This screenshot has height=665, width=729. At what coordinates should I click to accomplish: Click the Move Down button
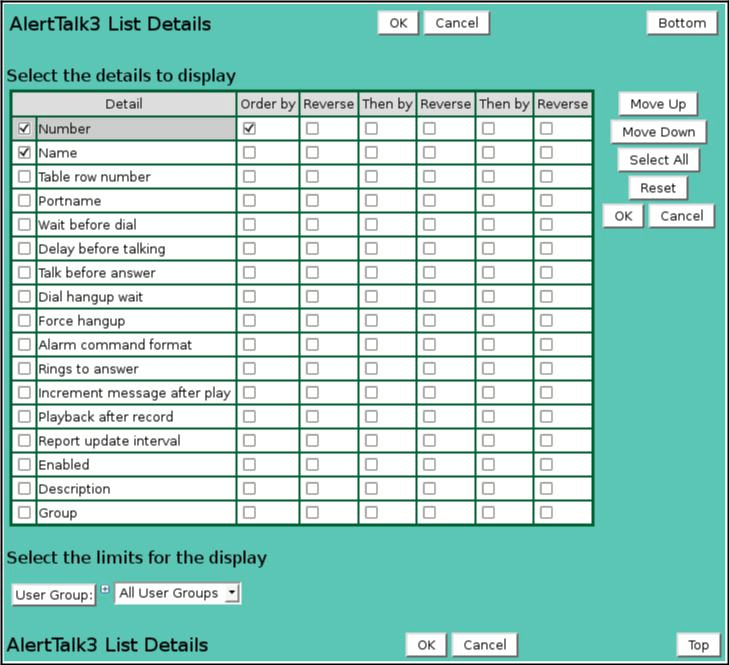(658, 132)
